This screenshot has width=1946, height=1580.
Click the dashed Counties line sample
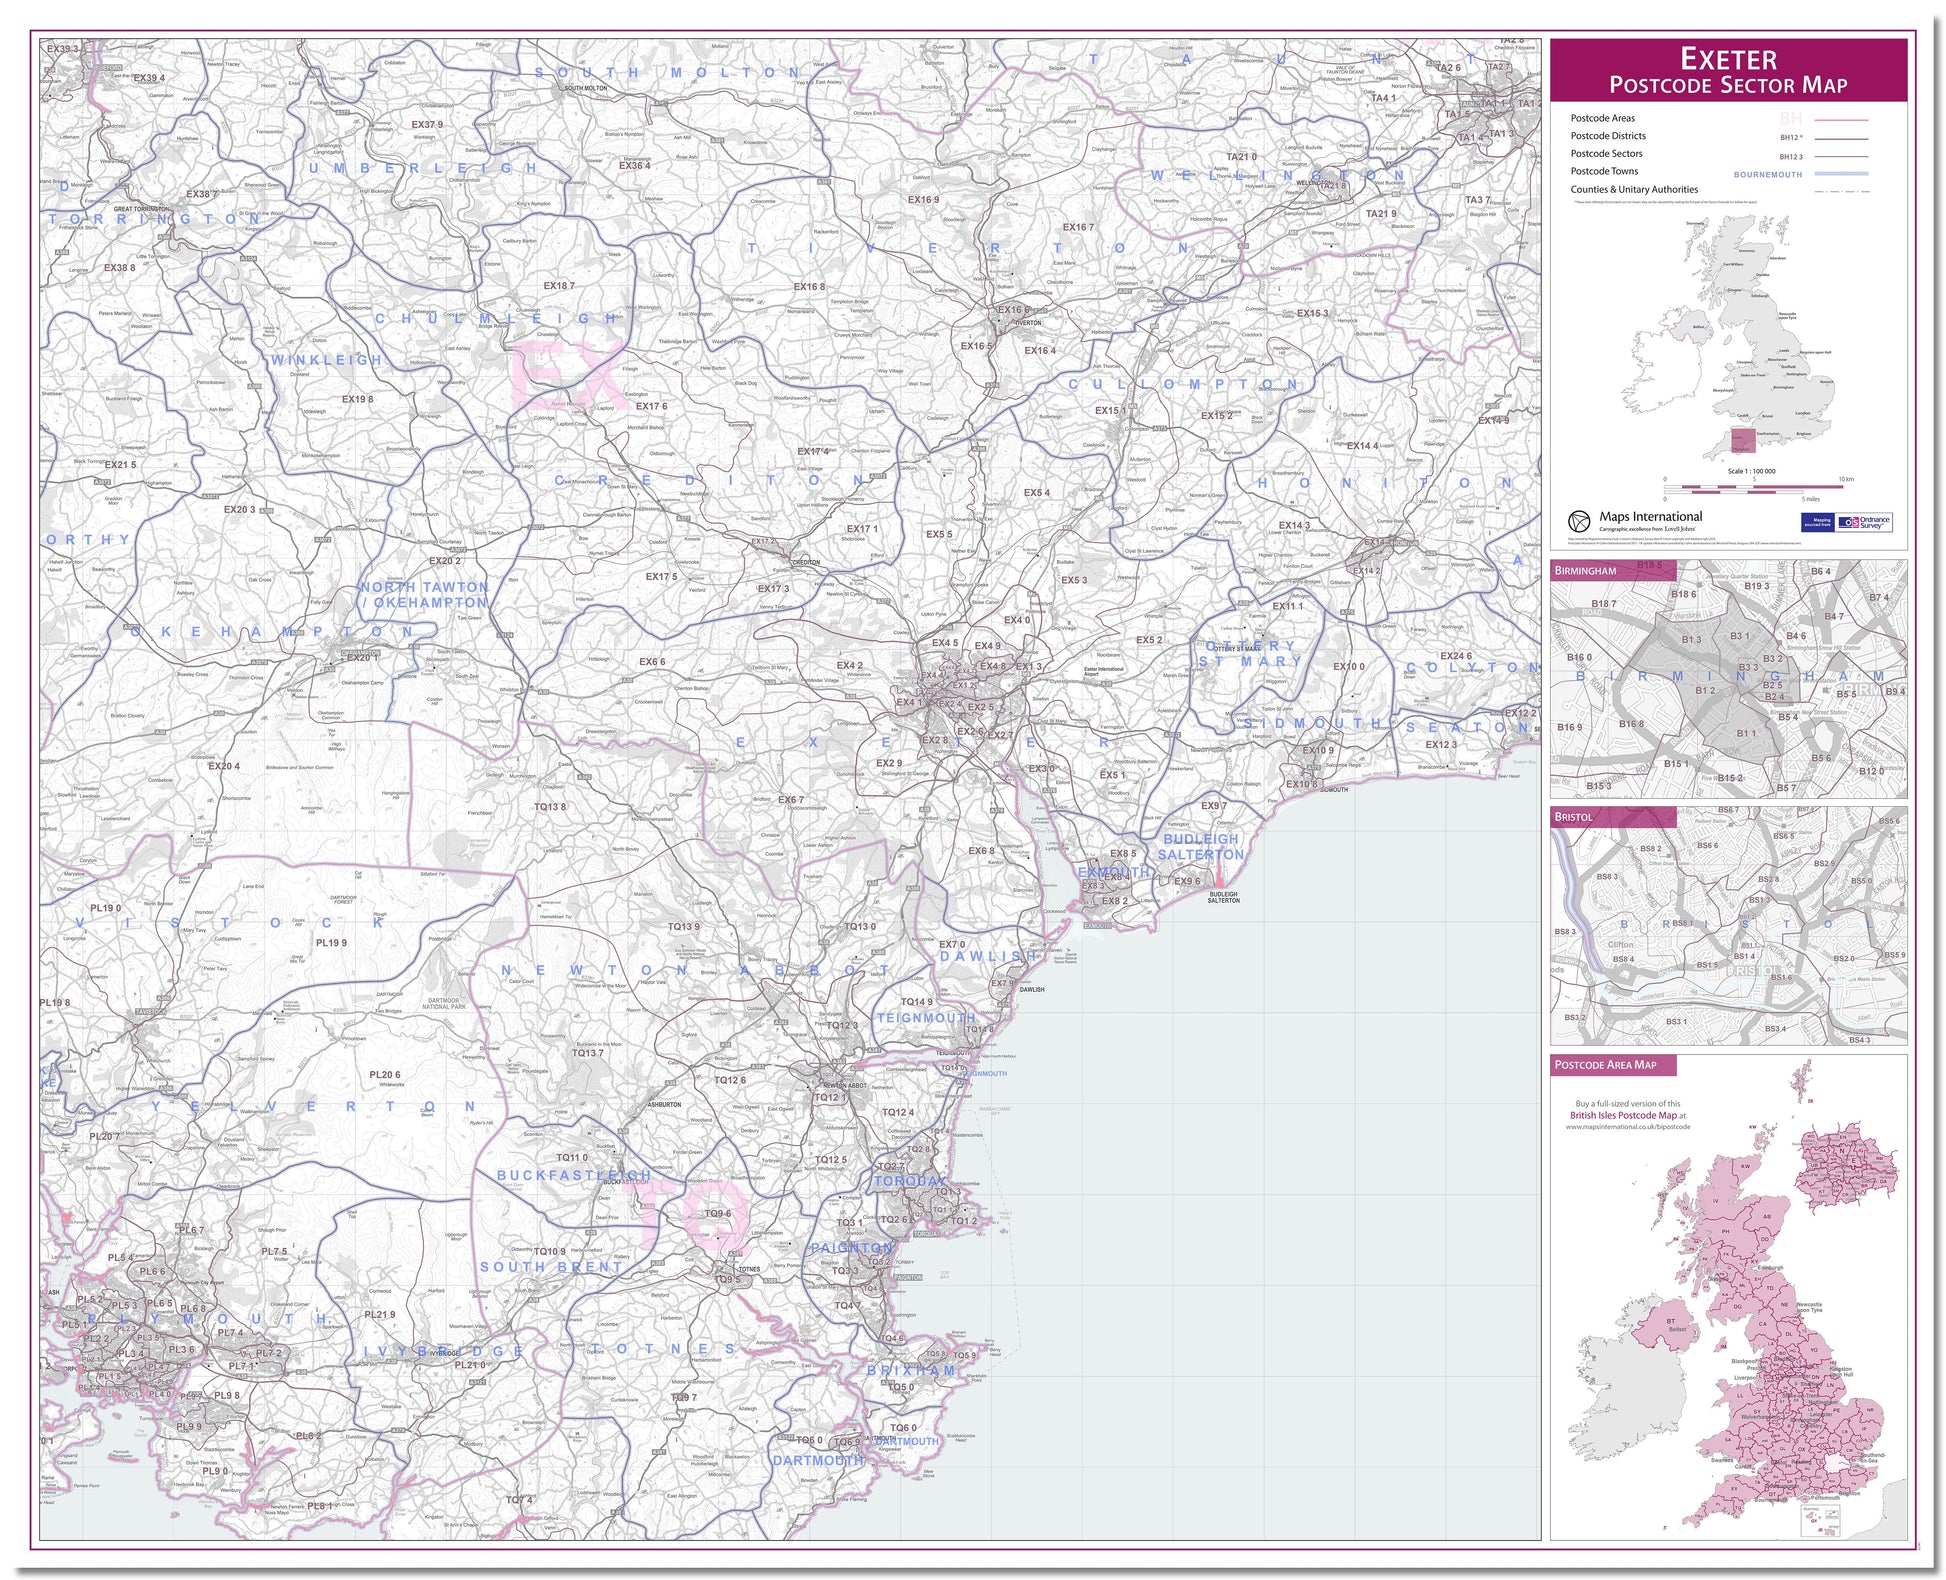(x=1841, y=191)
